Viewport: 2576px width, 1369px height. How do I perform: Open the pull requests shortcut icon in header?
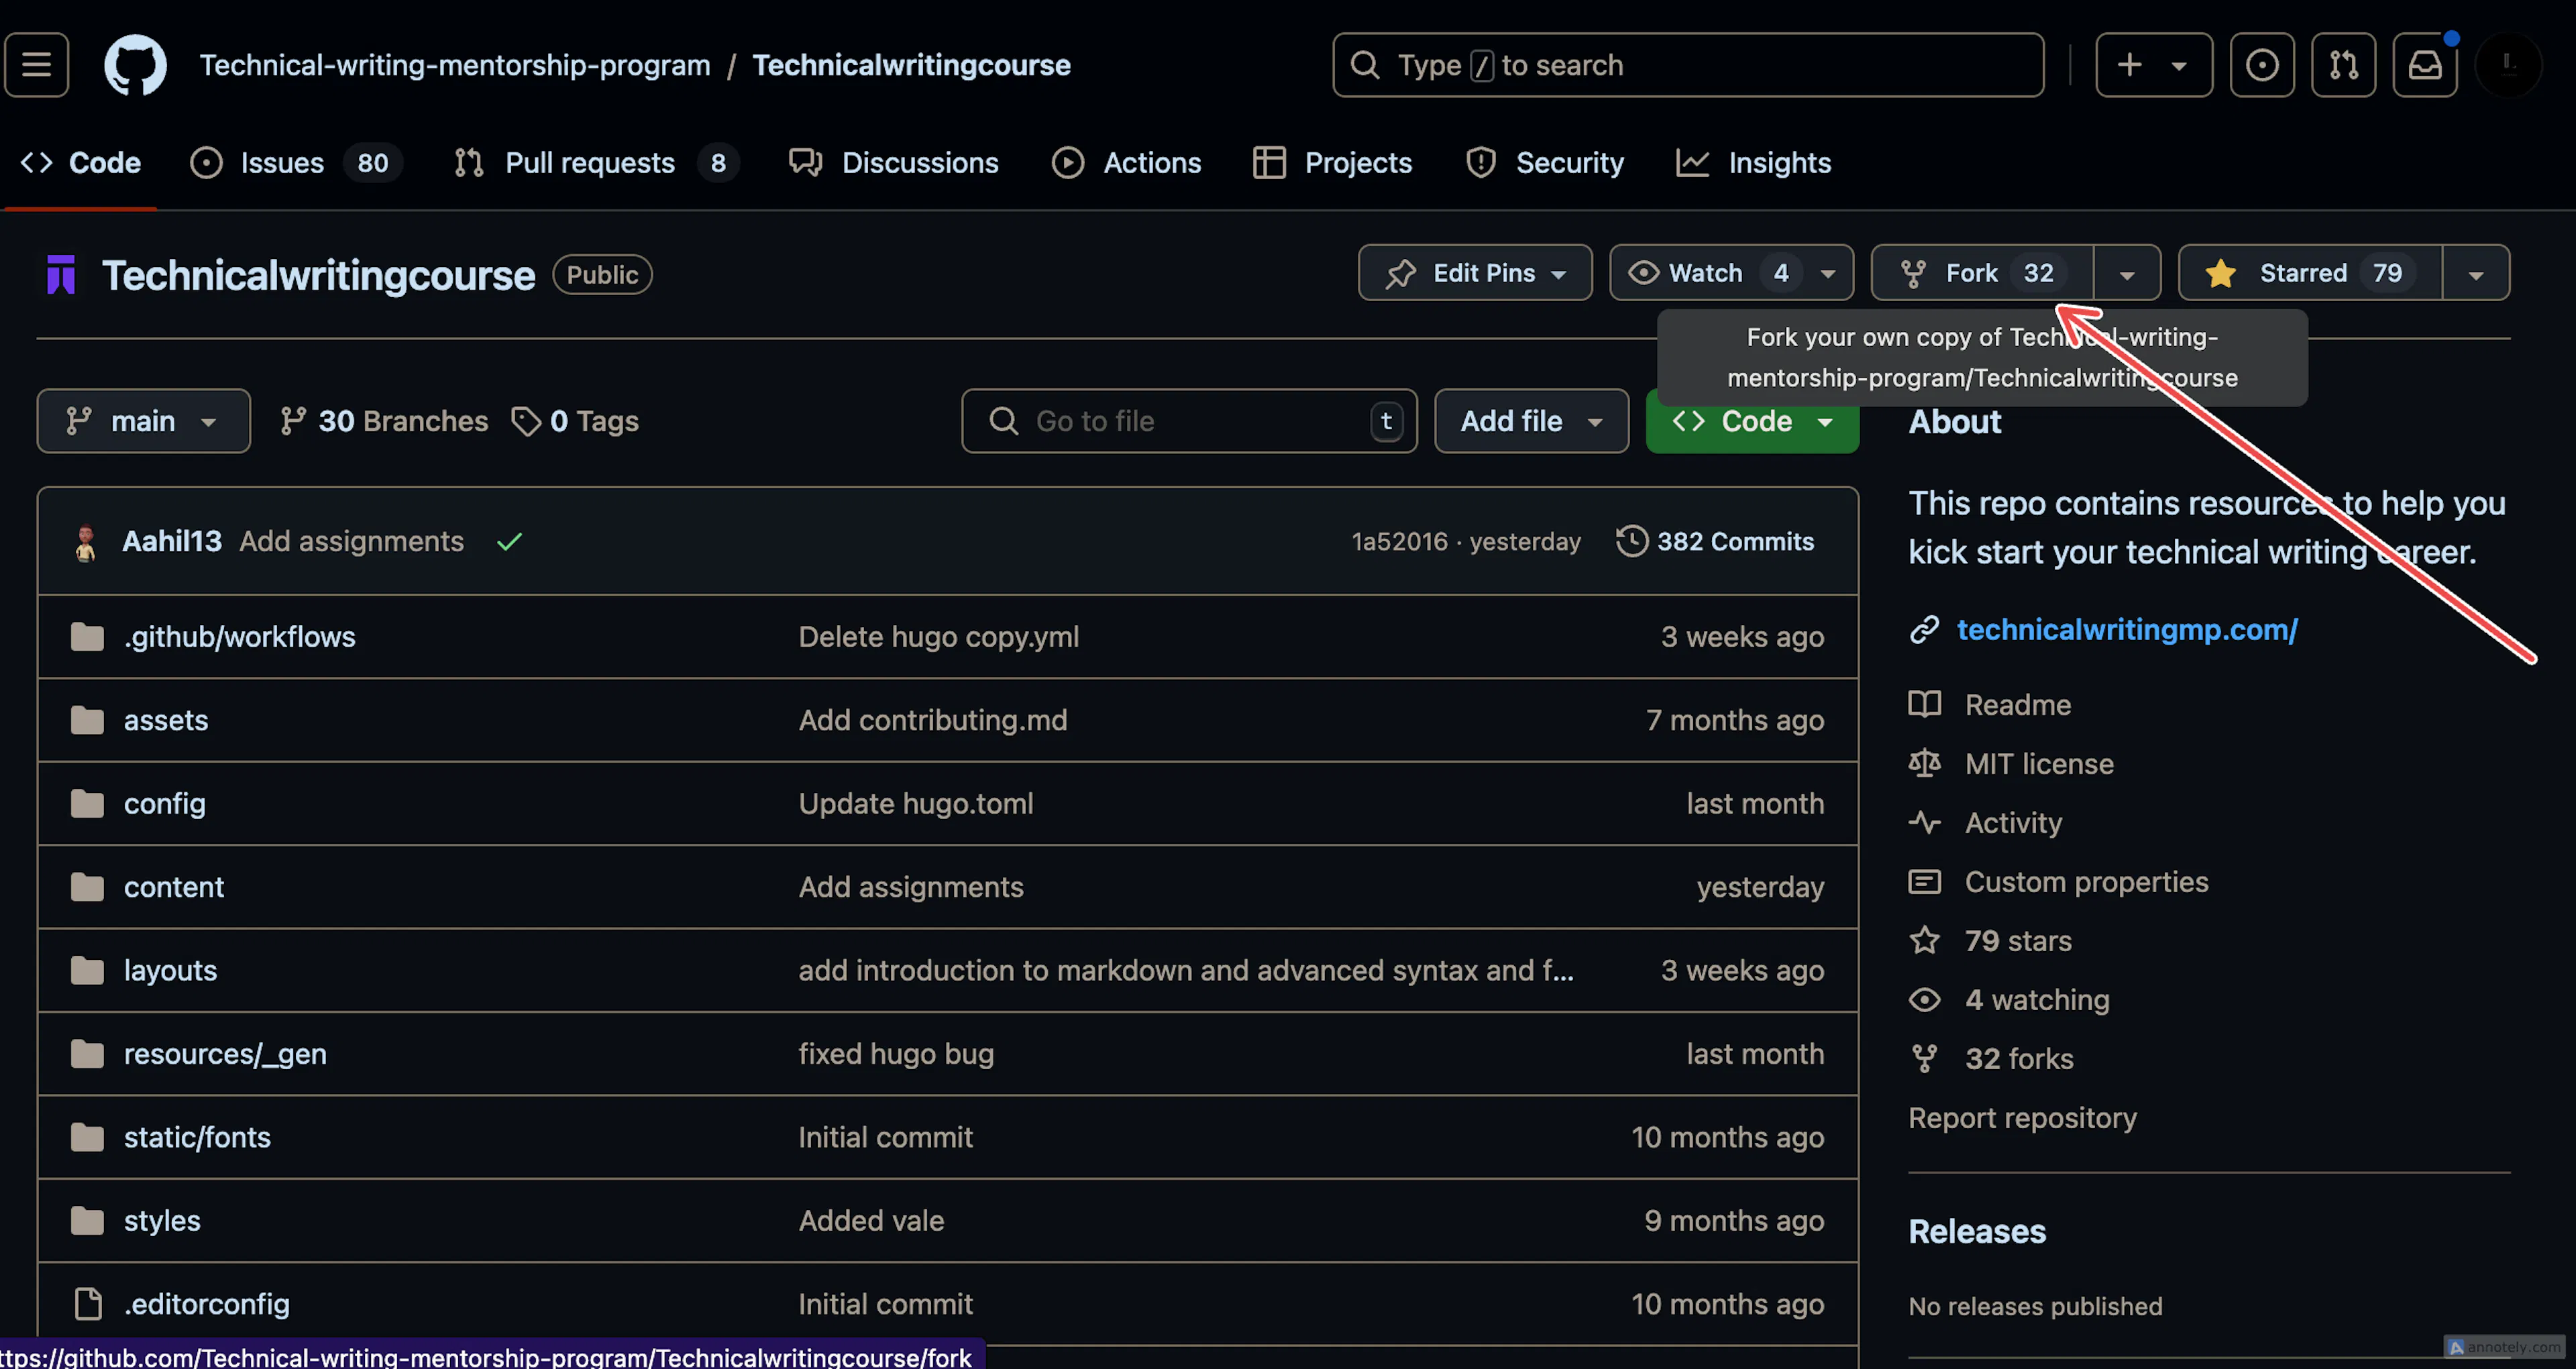(2343, 65)
